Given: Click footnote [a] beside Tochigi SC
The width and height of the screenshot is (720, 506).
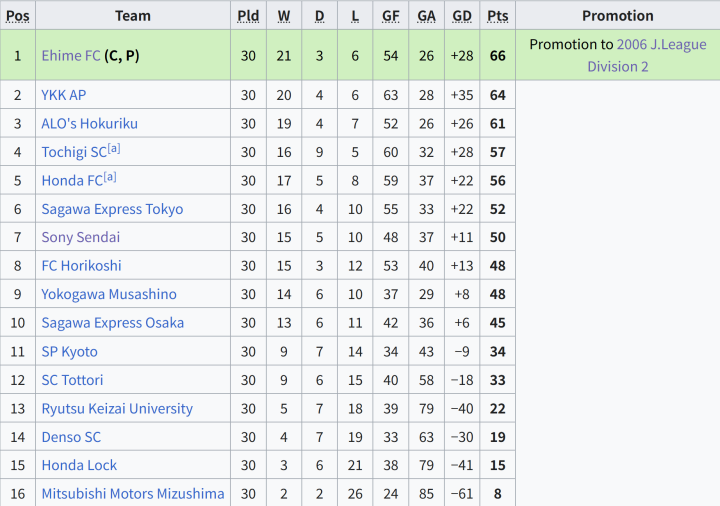Looking at the screenshot, I should [x=114, y=148].
